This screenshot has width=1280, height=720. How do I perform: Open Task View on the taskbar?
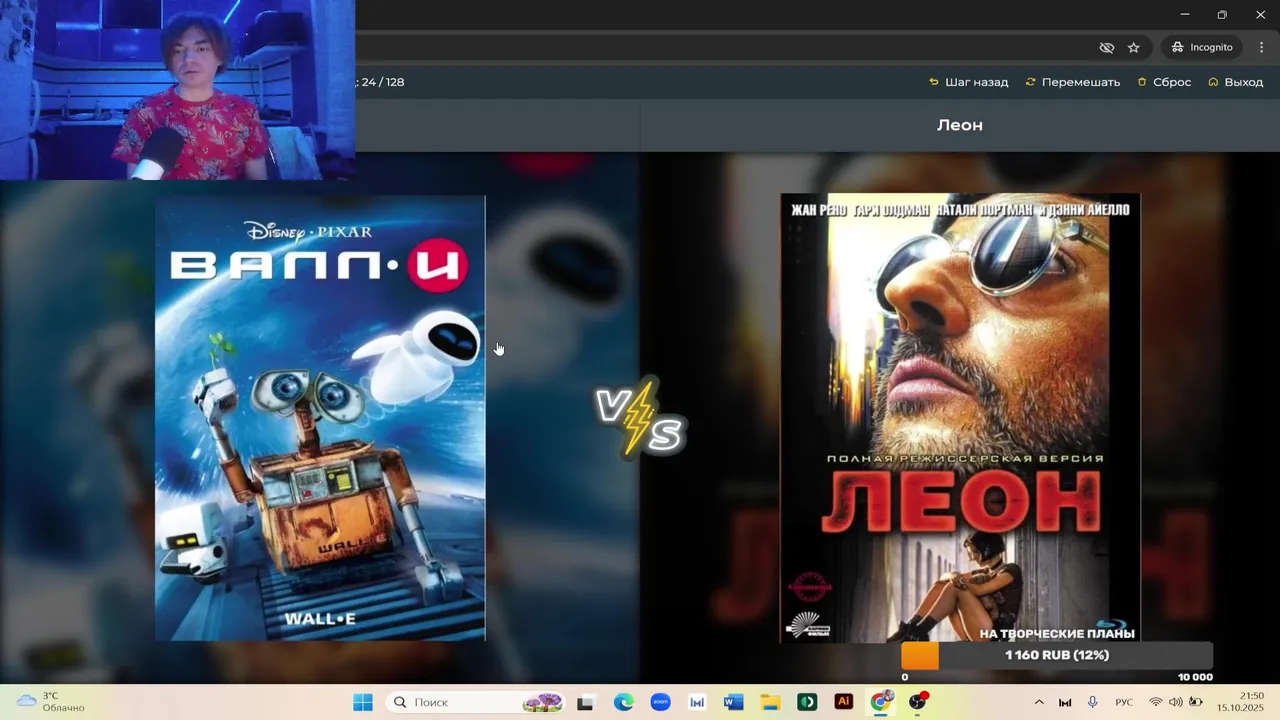tap(585, 702)
